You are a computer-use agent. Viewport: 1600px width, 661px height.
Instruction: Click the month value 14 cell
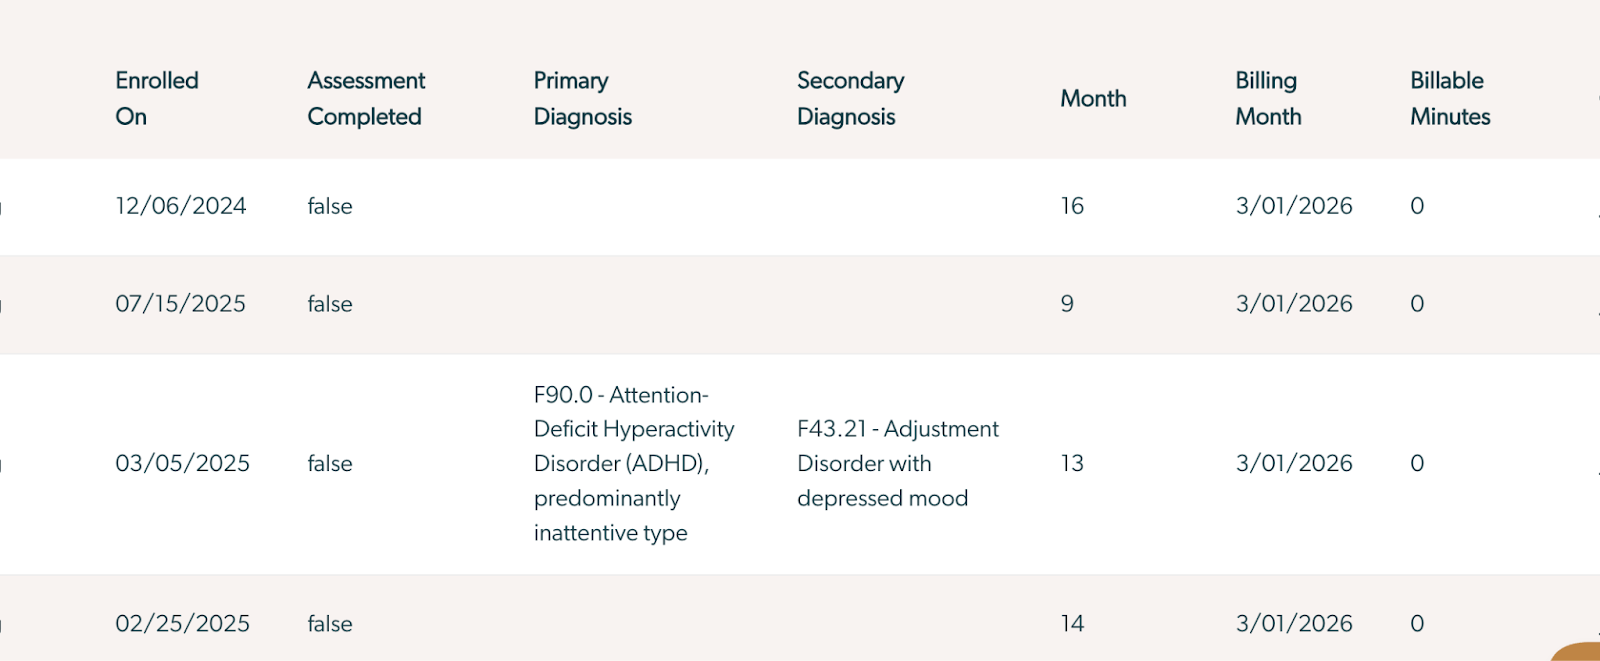pos(1072,623)
